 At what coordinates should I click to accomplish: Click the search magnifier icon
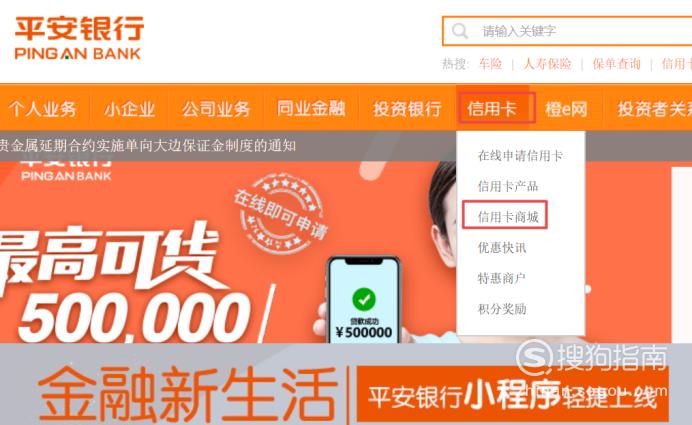(460, 31)
